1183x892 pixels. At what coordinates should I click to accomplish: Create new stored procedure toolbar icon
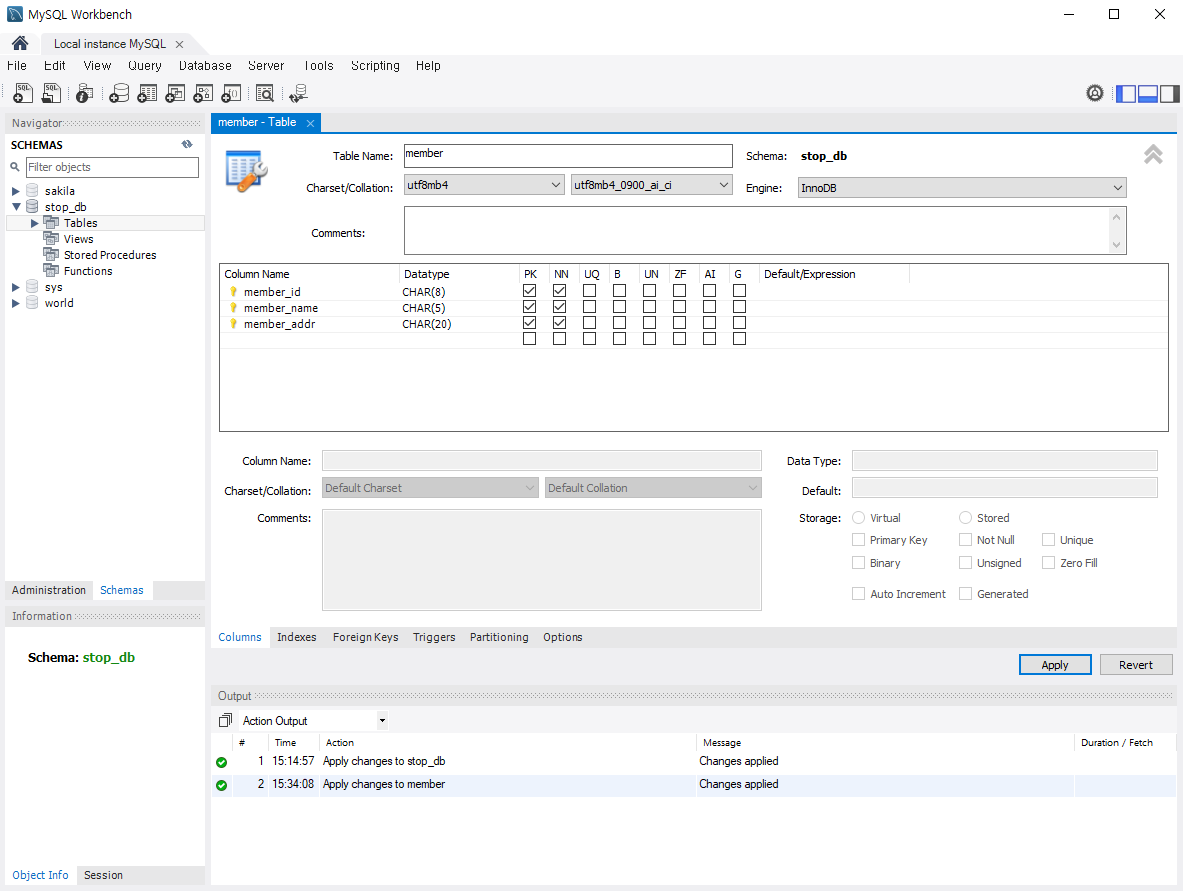(203, 93)
